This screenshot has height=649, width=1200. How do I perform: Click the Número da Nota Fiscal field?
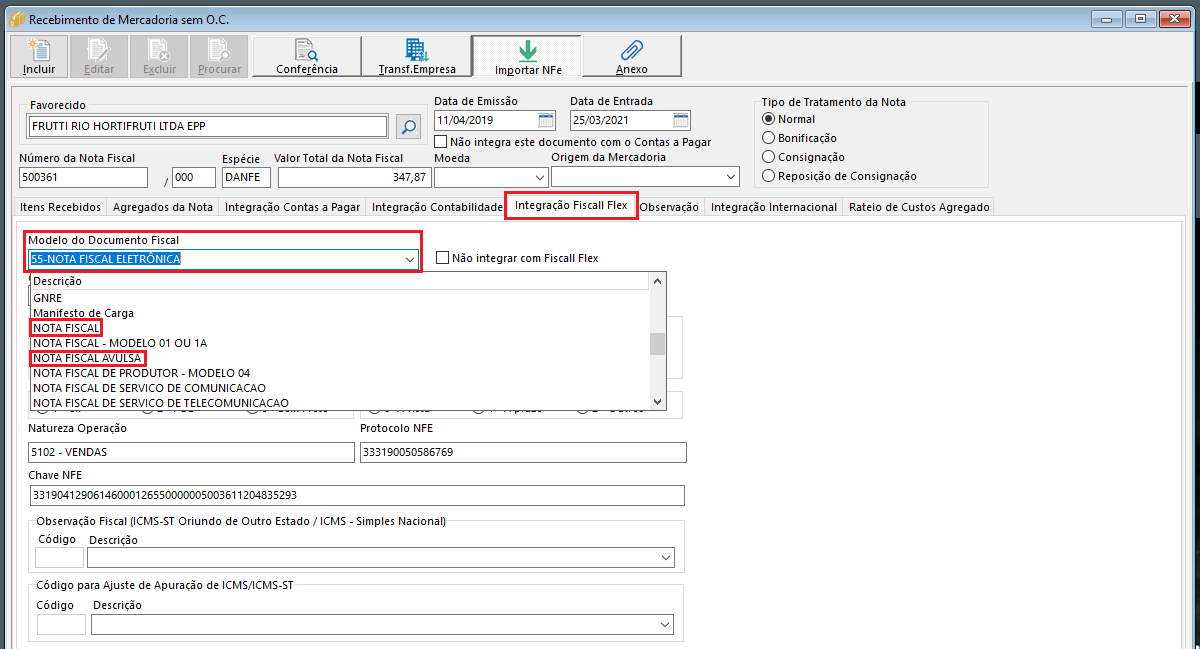click(x=83, y=177)
